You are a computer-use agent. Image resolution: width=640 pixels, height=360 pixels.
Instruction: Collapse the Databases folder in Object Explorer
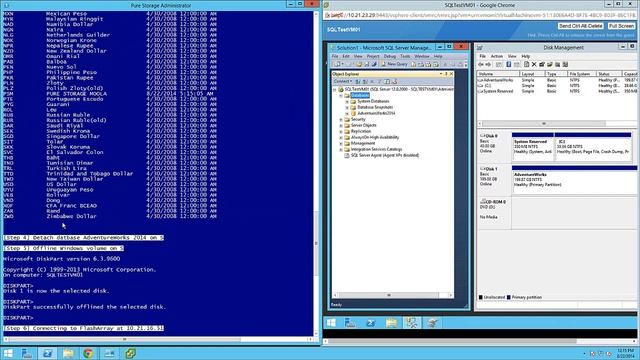341,95
